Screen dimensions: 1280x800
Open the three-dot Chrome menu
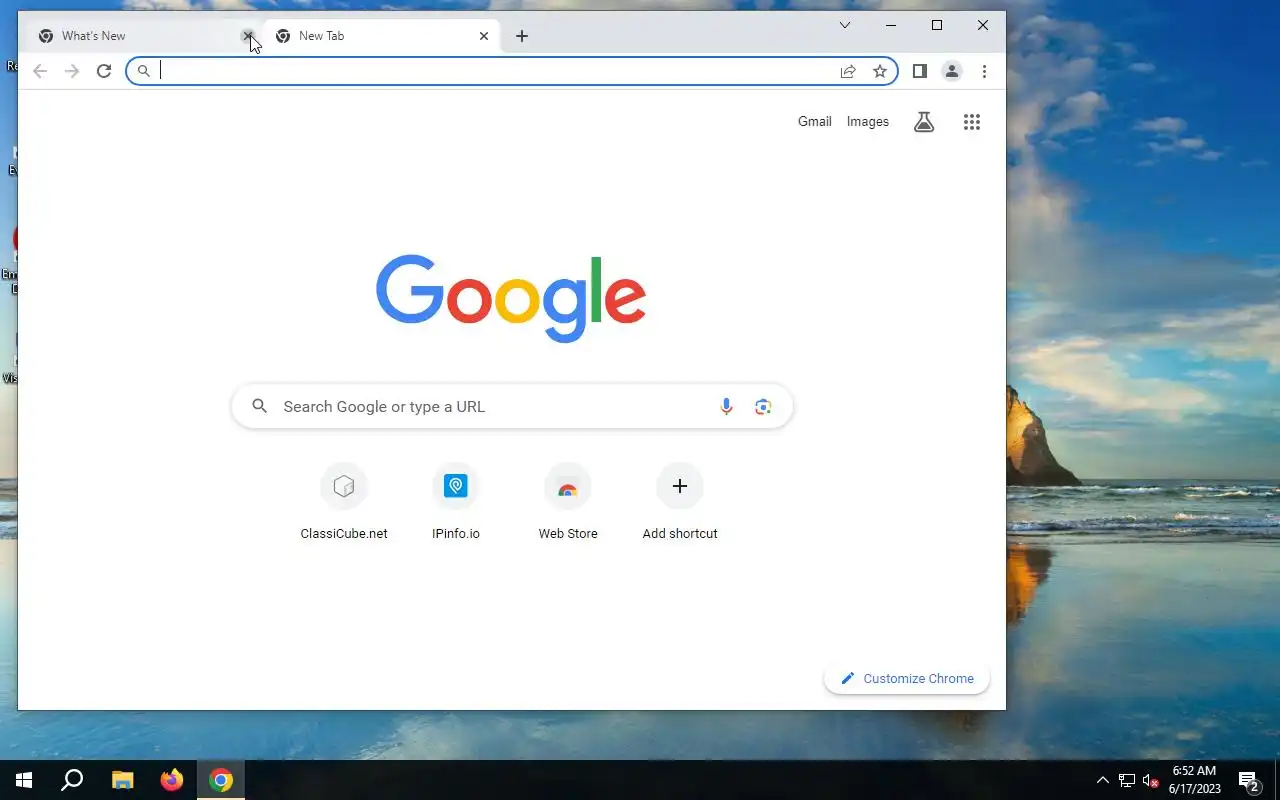984,71
